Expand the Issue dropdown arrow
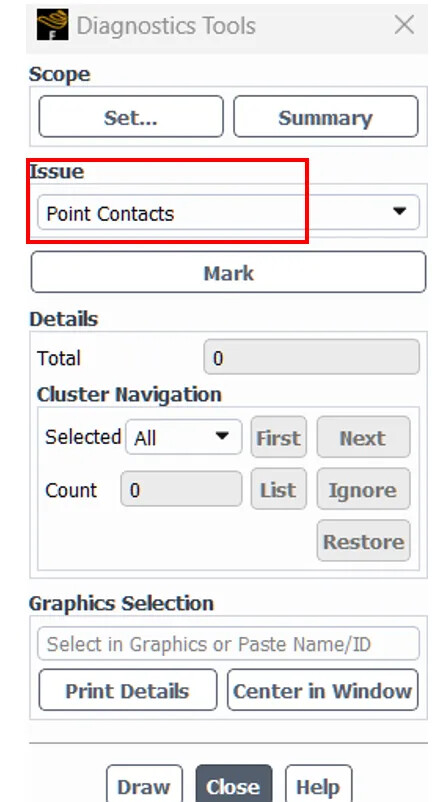The image size is (432, 802). pos(399,211)
